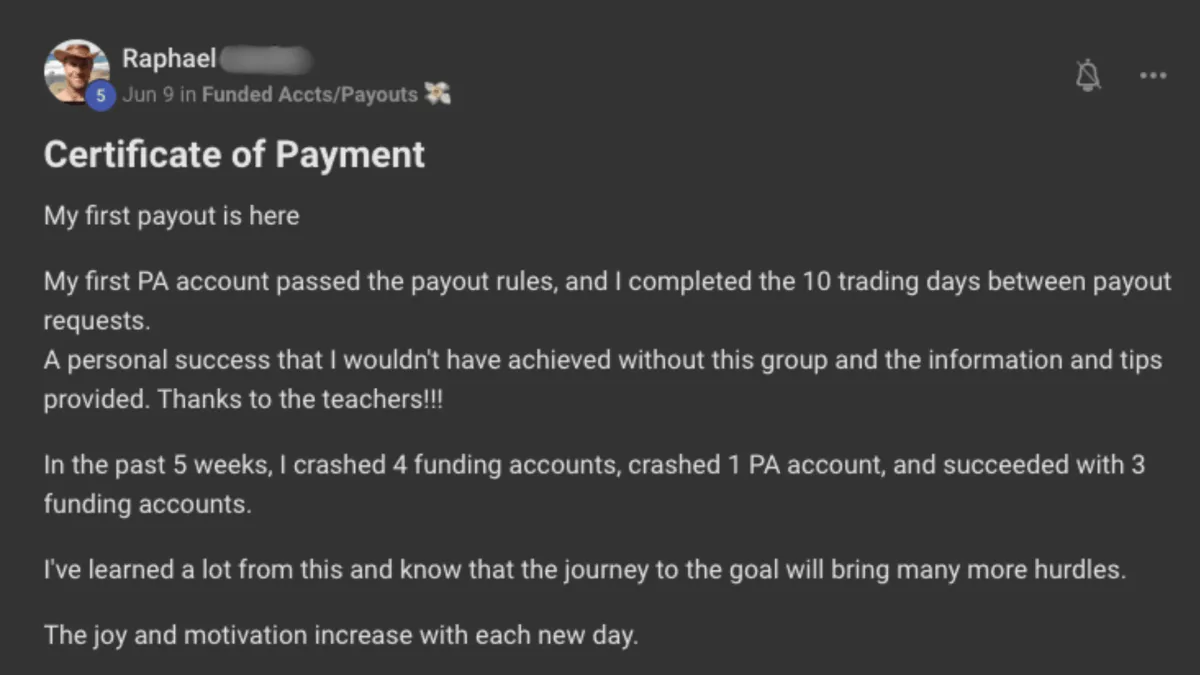Open the three-dot post options menu
The image size is (1200, 675).
point(1153,76)
